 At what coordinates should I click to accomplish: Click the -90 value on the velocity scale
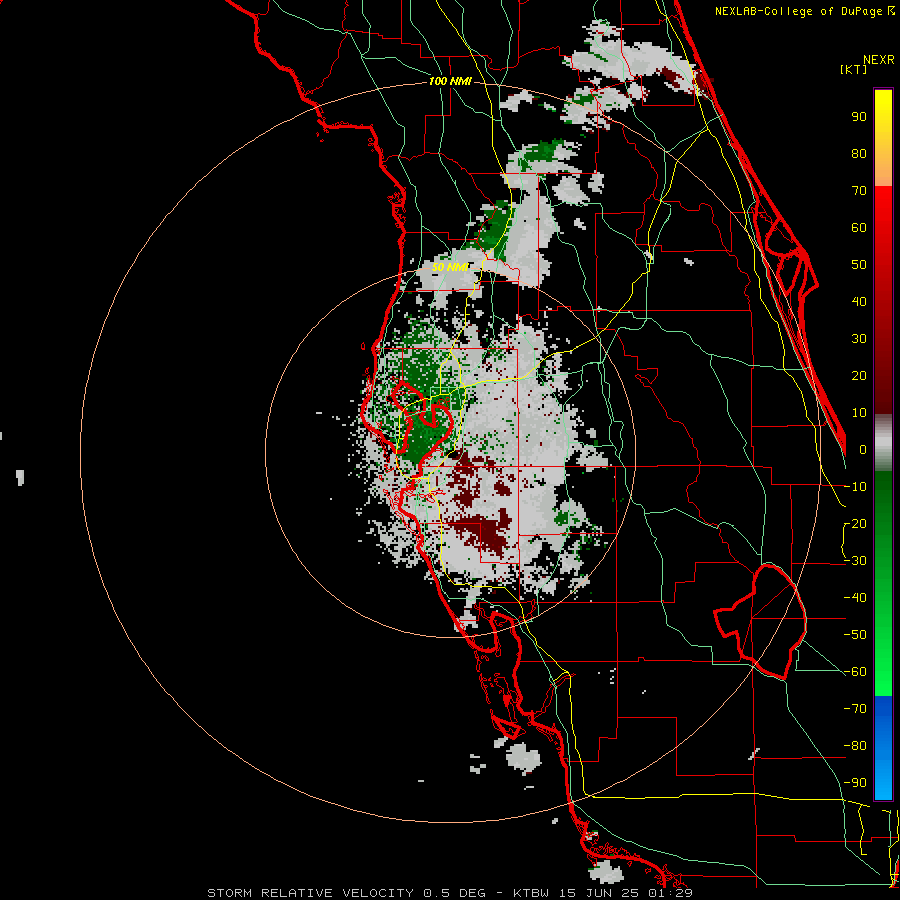(855, 783)
